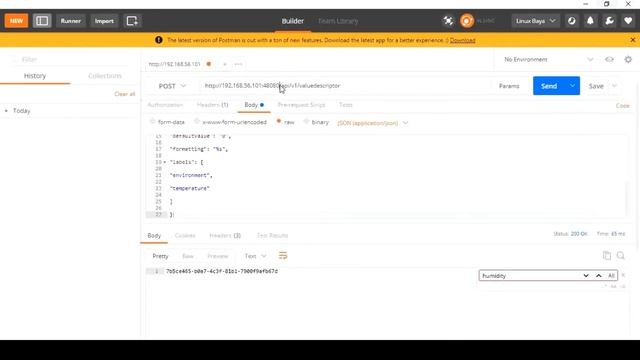Click the humidity search input field
640x360 pixels.
pyautogui.click(x=530, y=276)
